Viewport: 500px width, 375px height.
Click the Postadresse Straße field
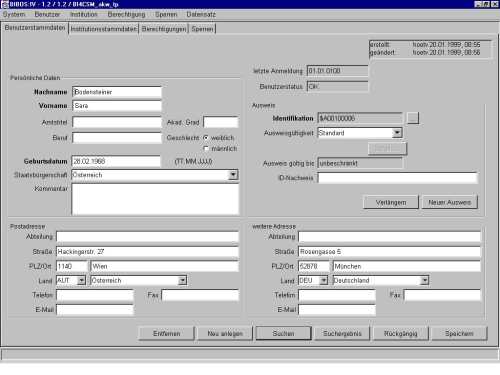tap(147, 252)
